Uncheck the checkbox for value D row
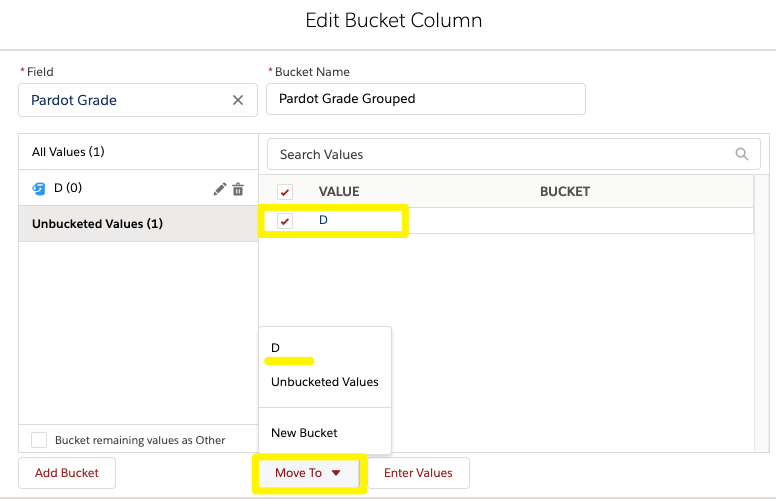This screenshot has height=499, width=776. [285, 221]
